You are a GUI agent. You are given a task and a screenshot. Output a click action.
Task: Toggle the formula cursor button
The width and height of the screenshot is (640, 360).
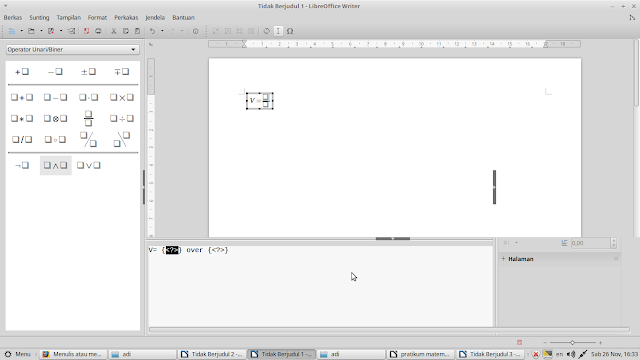click(278, 31)
